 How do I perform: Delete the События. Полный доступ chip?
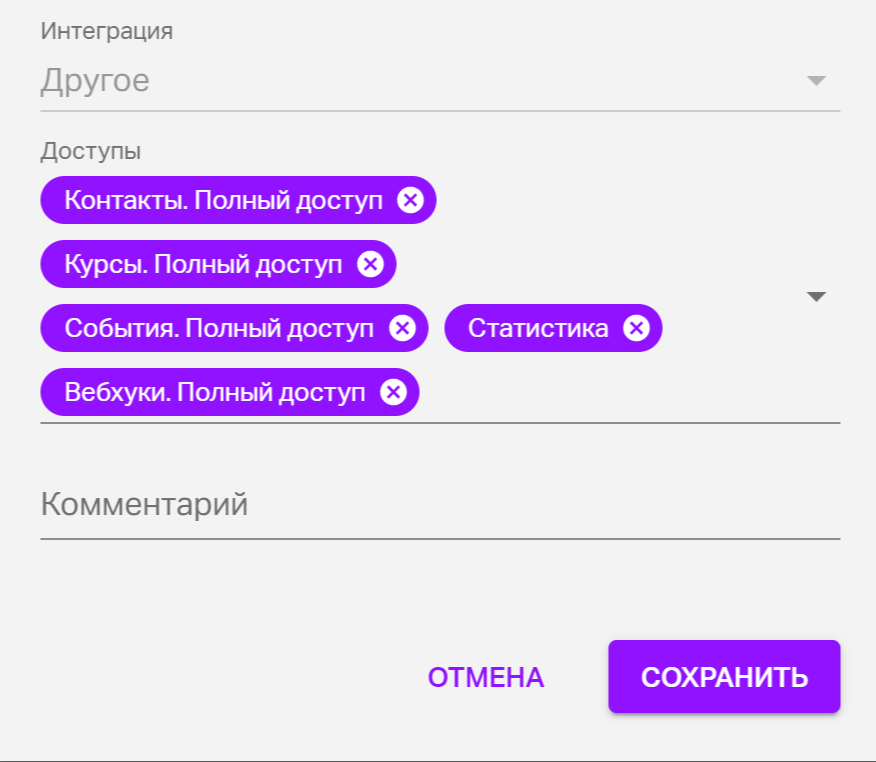[x=402, y=328]
